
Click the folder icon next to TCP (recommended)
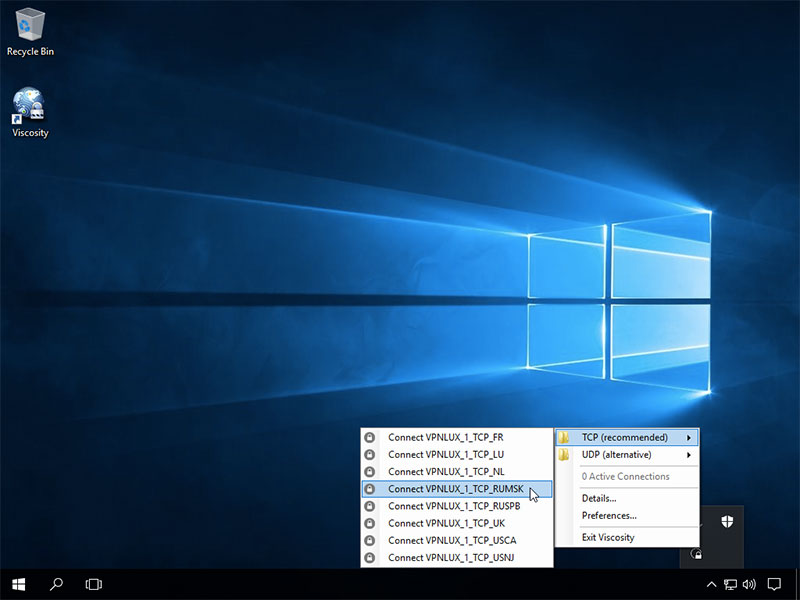563,437
